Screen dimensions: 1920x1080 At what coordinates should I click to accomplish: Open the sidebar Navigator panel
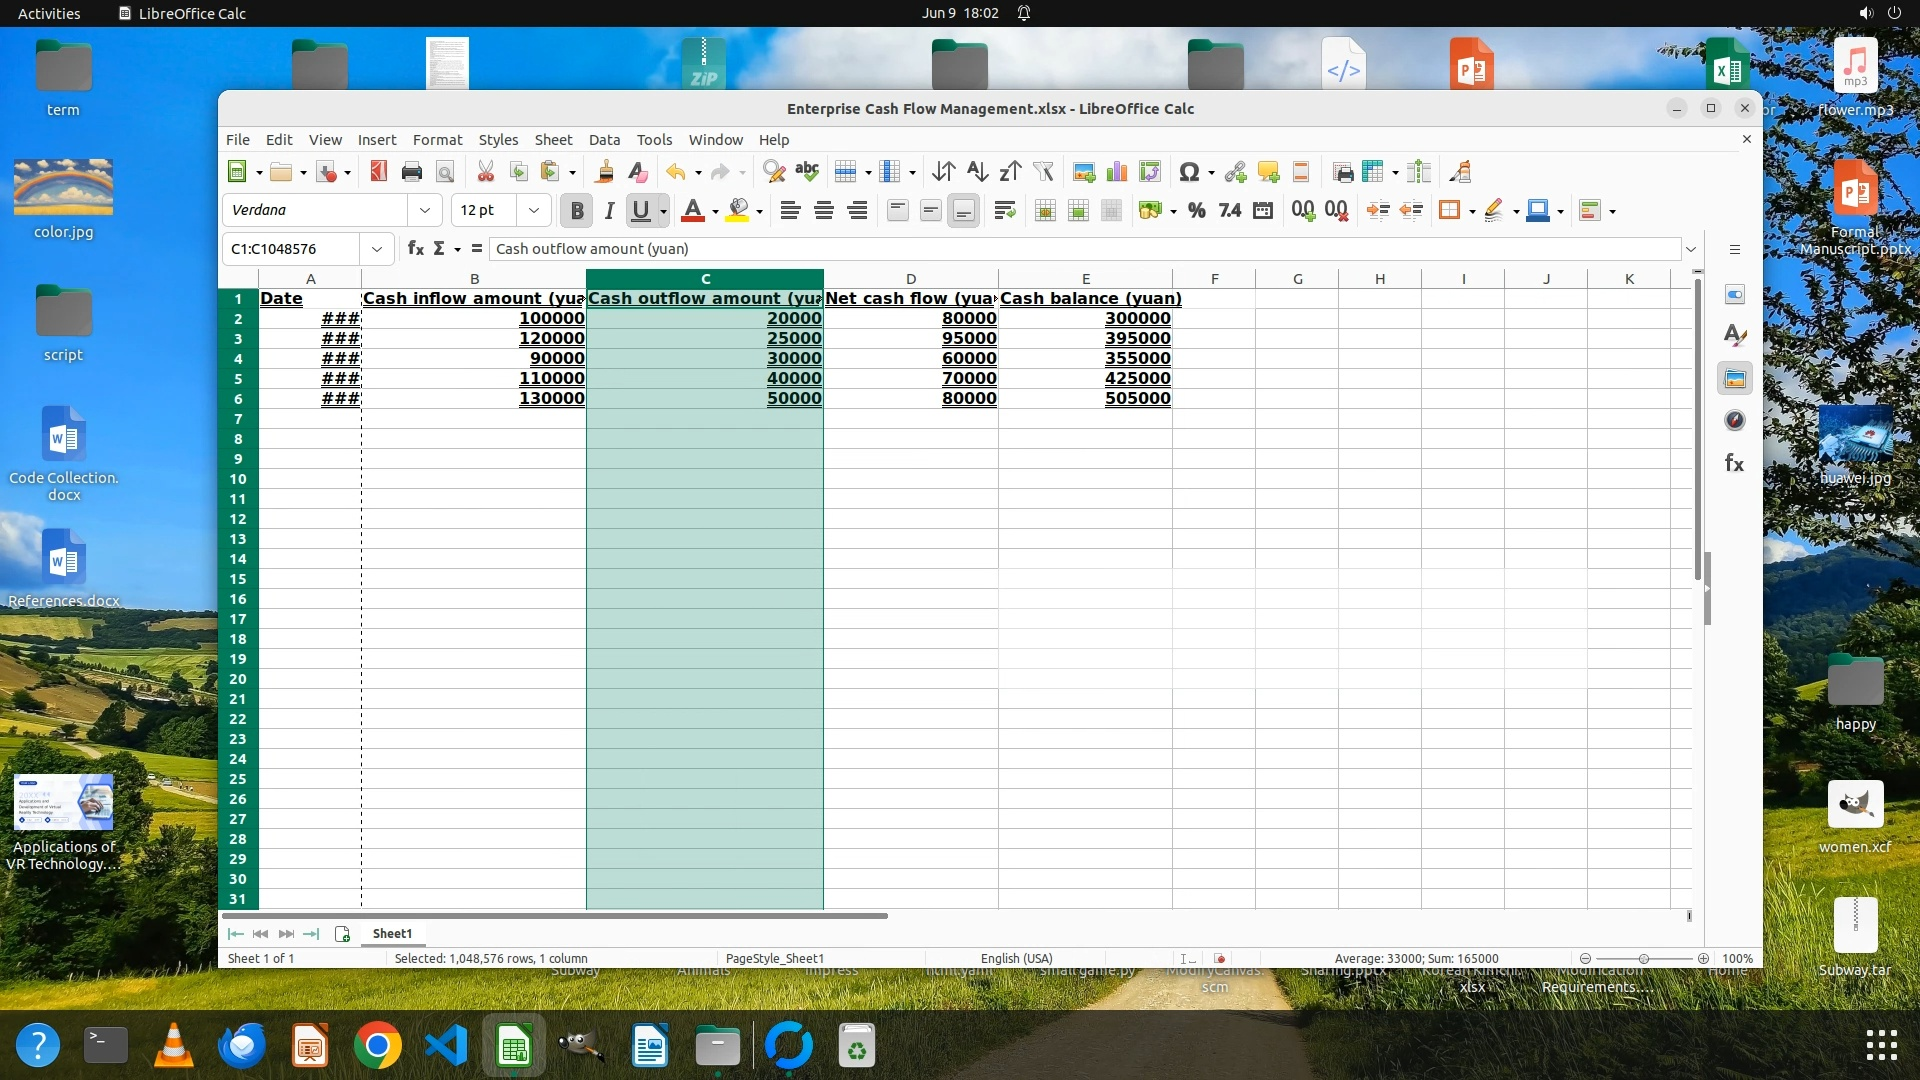(1735, 421)
